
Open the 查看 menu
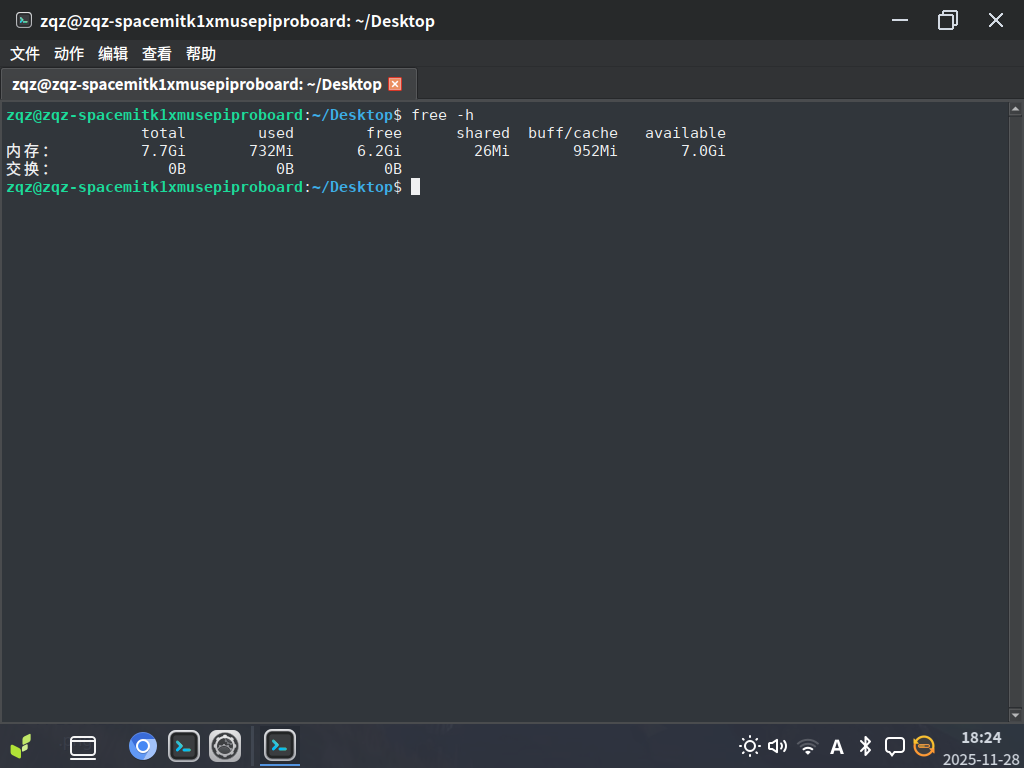pos(157,54)
